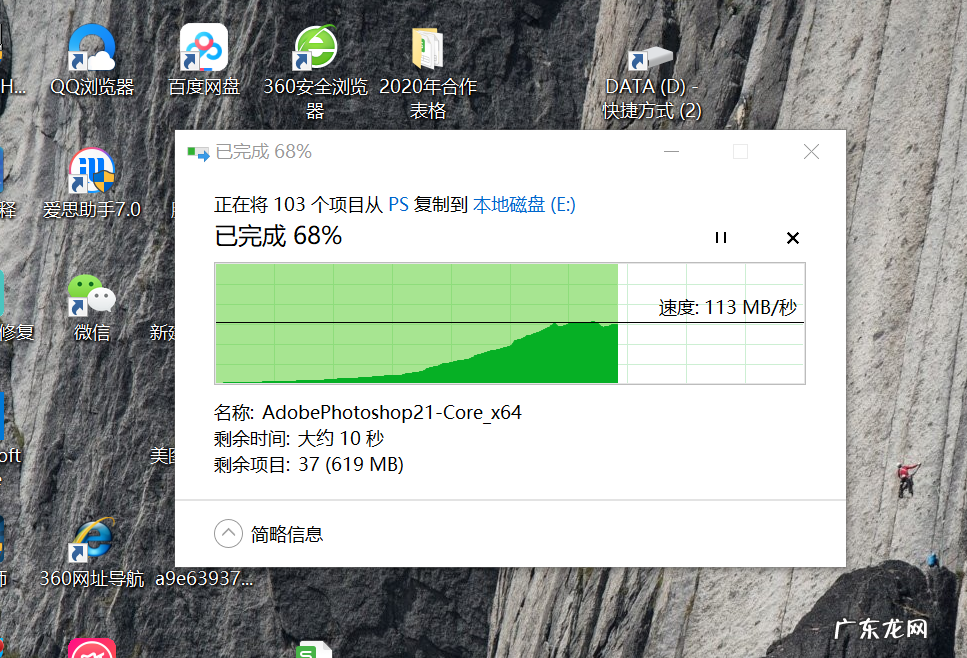Image resolution: width=967 pixels, height=658 pixels.
Task: Collapse the 简略信息 details panel
Action: [228, 533]
